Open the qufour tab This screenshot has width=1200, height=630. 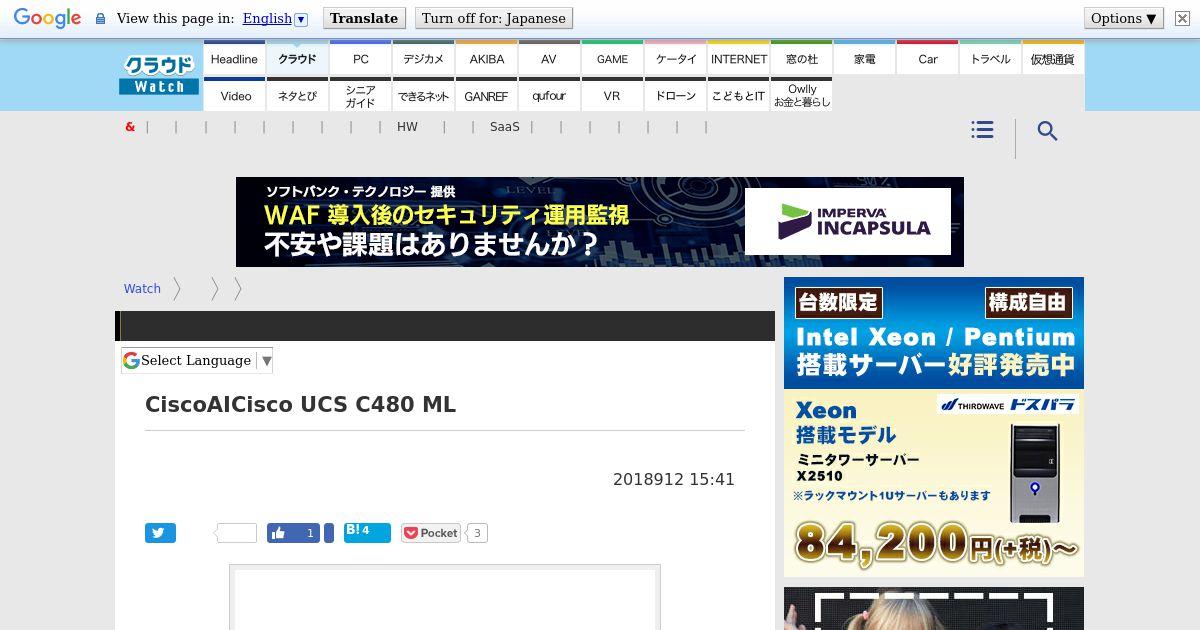(x=549, y=96)
